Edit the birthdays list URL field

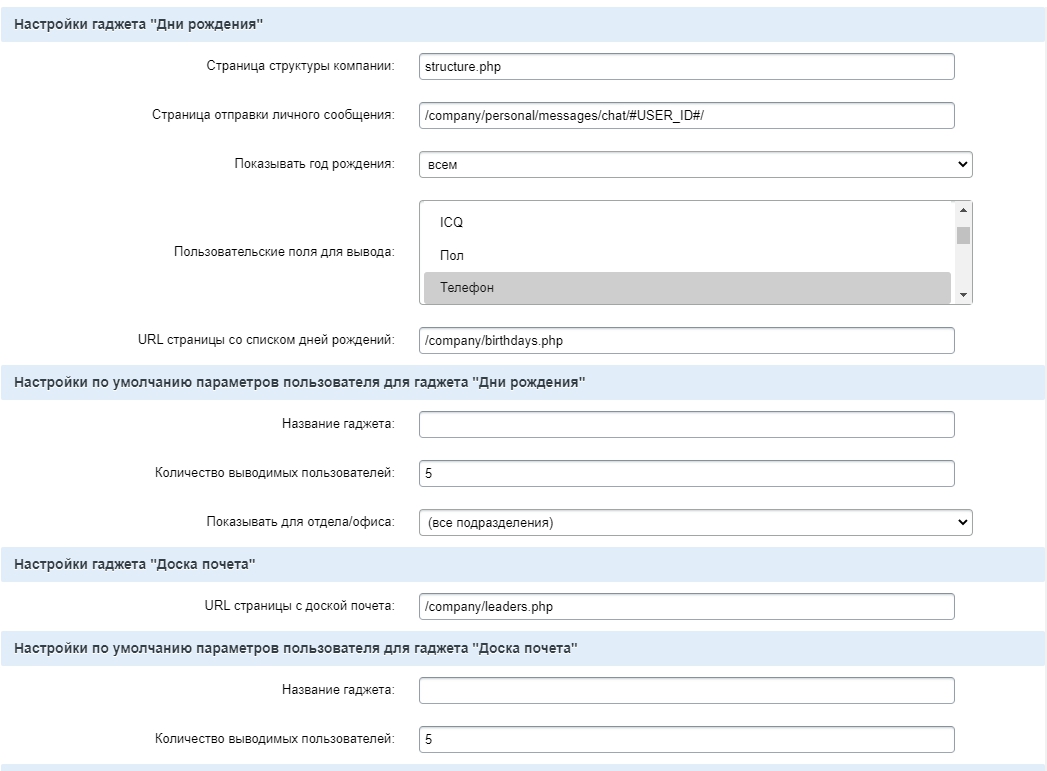(686, 340)
